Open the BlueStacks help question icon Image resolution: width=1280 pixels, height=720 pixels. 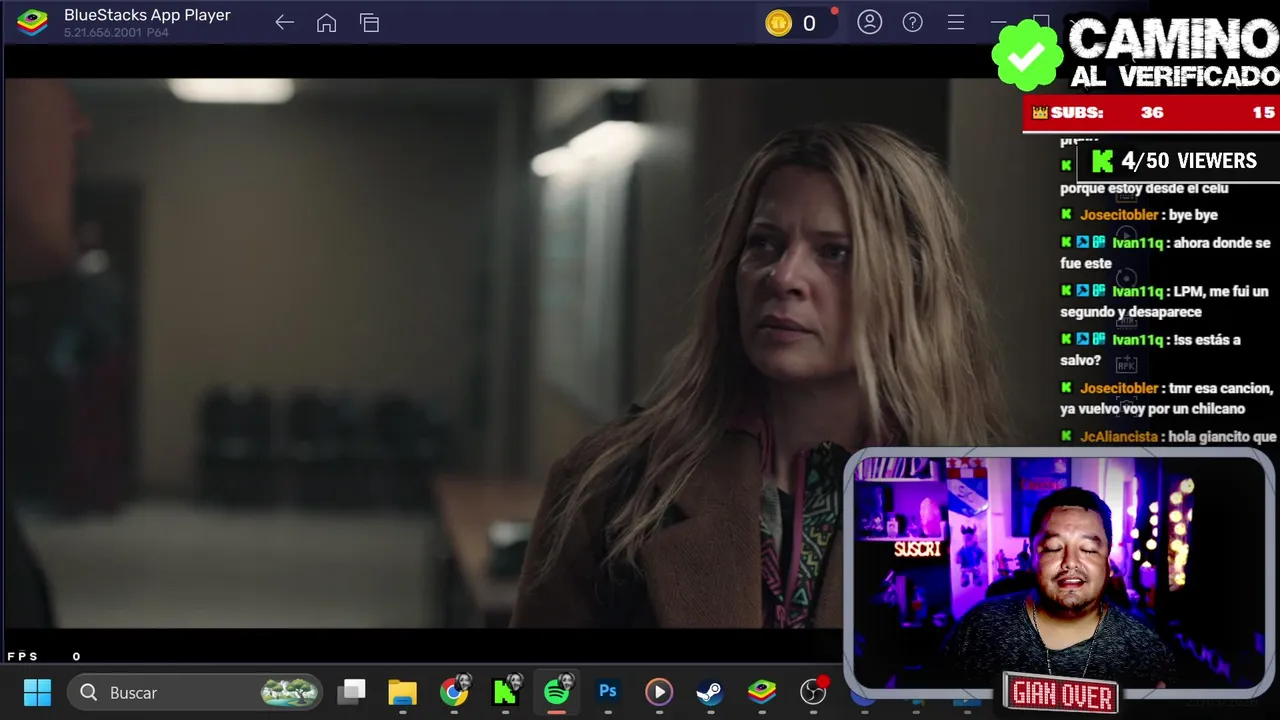click(x=912, y=22)
